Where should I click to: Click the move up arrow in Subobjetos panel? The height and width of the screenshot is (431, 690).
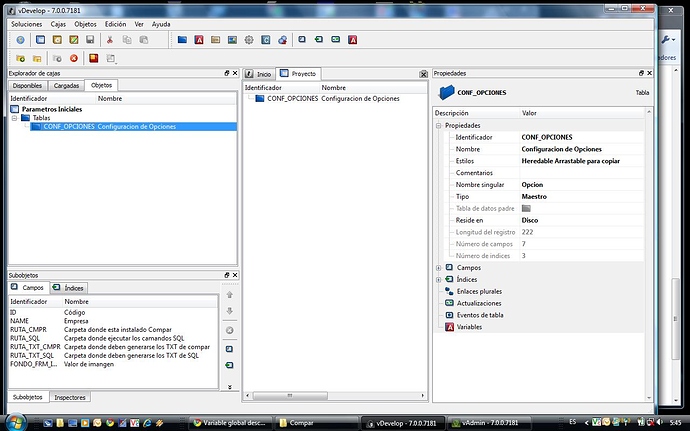pyautogui.click(x=229, y=294)
